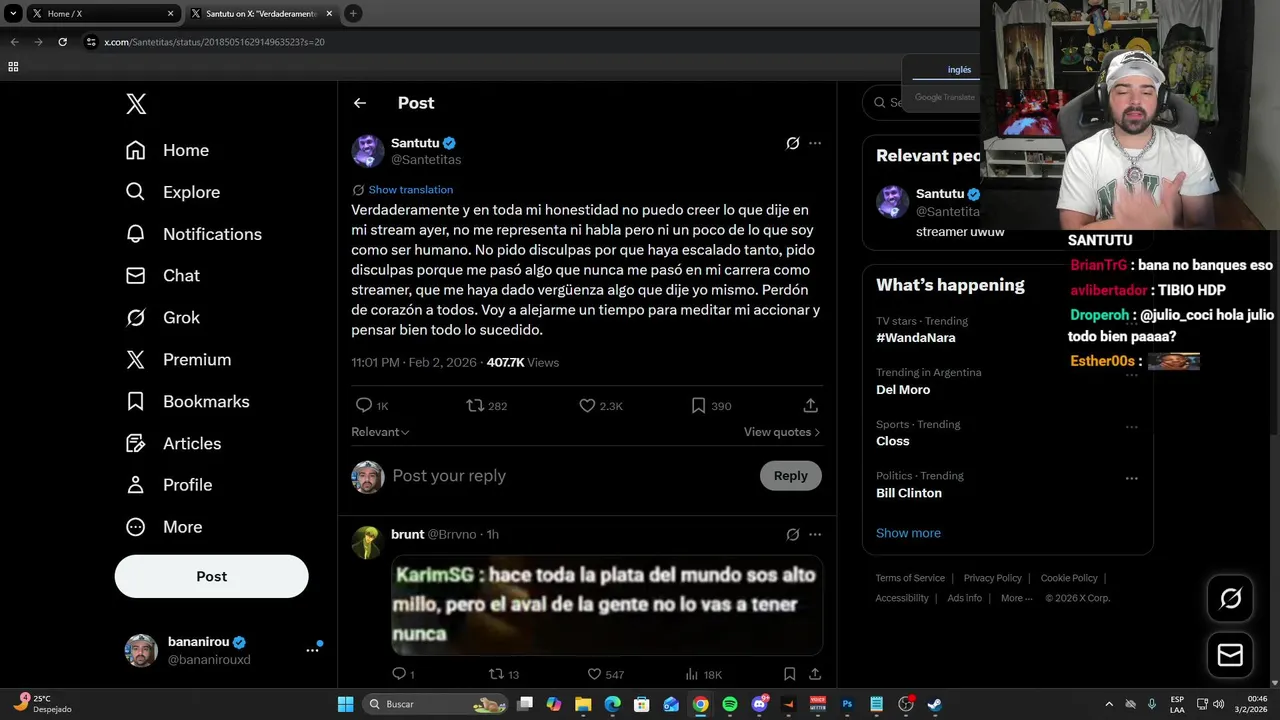Share Santutu's post
Viewport: 1280px width, 720px height.
click(x=811, y=405)
